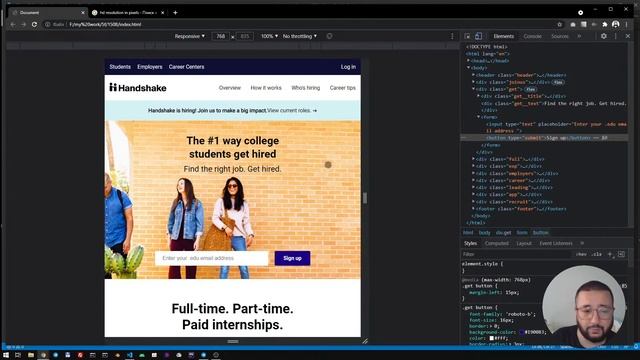Bookmark page using star icon
This screenshot has width=640, height=360.
click(560, 24)
